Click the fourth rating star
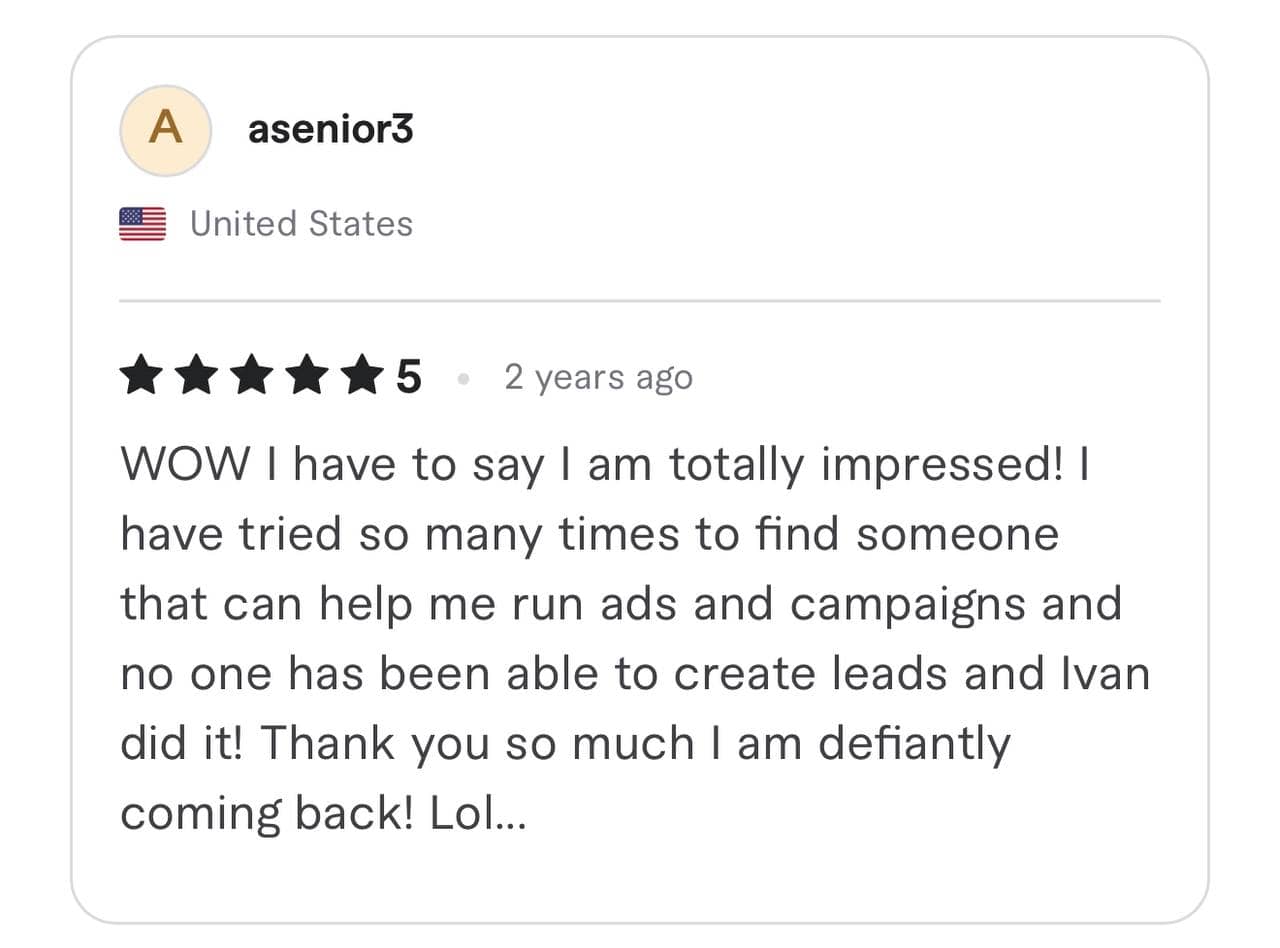Viewport: 1280px width, 948px height. [x=305, y=378]
